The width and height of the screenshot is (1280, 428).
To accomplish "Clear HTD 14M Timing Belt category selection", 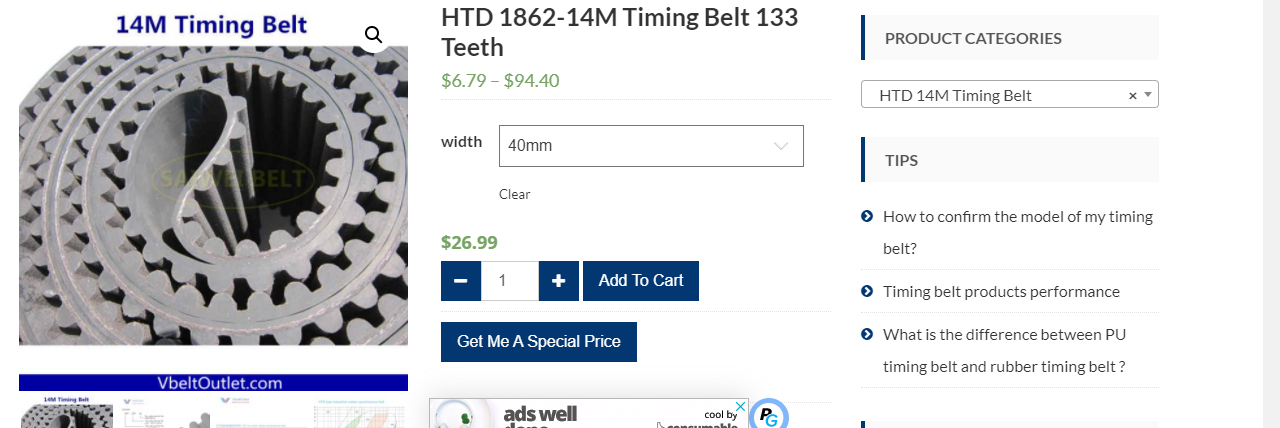I will point(1132,95).
